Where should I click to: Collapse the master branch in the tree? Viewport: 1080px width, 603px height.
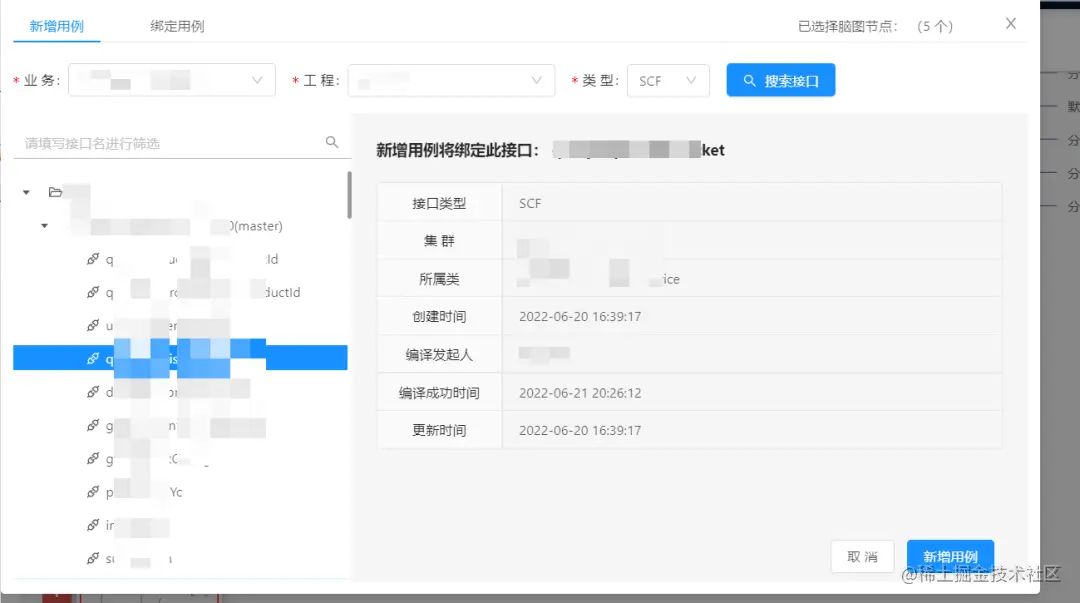tap(44, 225)
